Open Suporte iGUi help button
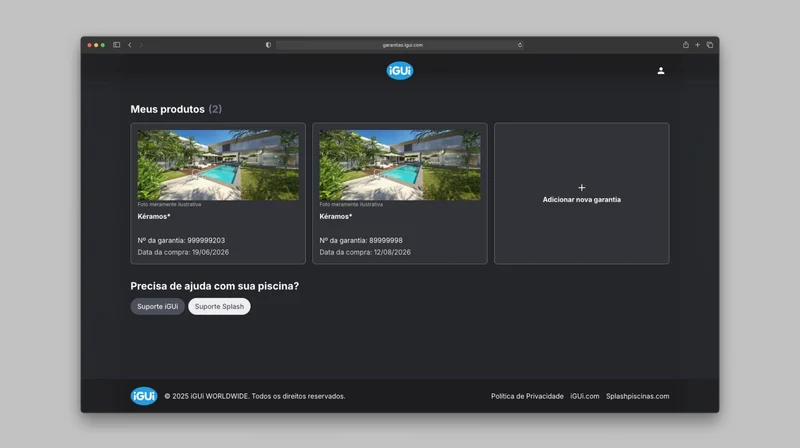This screenshot has height=448, width=800. click(158, 307)
